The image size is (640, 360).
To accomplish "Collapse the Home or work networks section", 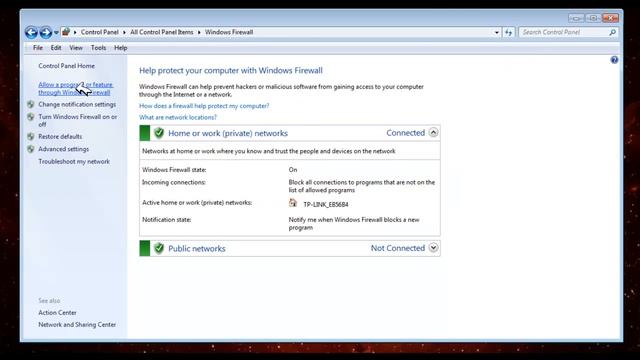I will [x=433, y=133].
